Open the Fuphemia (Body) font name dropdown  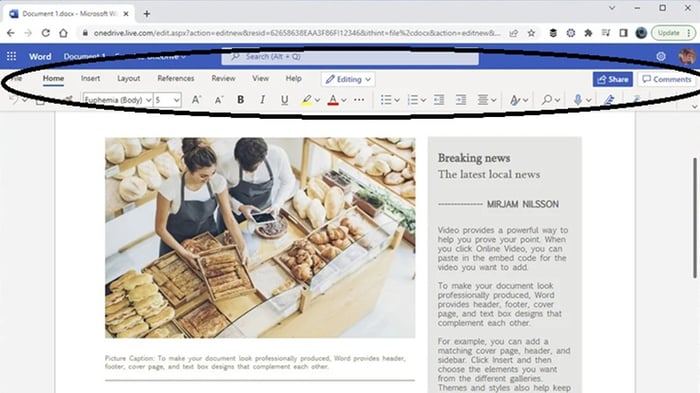point(118,100)
